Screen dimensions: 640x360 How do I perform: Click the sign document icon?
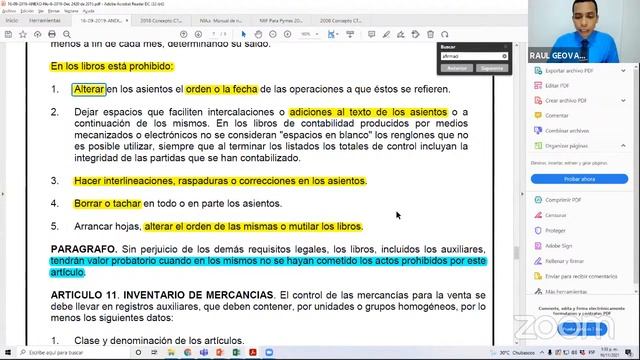[x=401, y=35]
